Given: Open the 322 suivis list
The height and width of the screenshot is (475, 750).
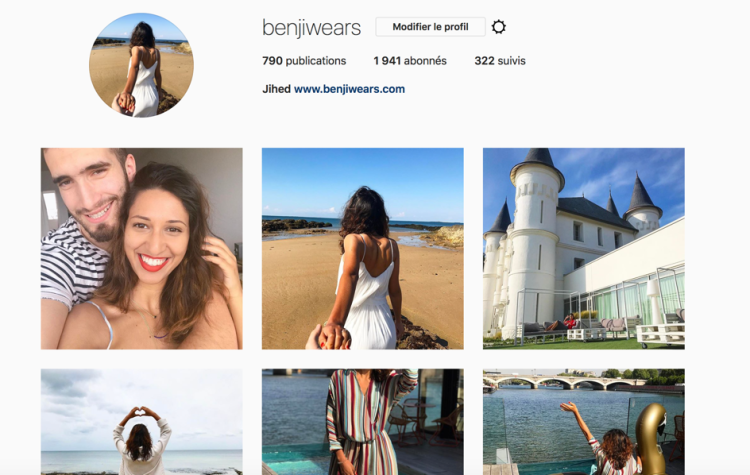Looking at the screenshot, I should tap(500, 61).
